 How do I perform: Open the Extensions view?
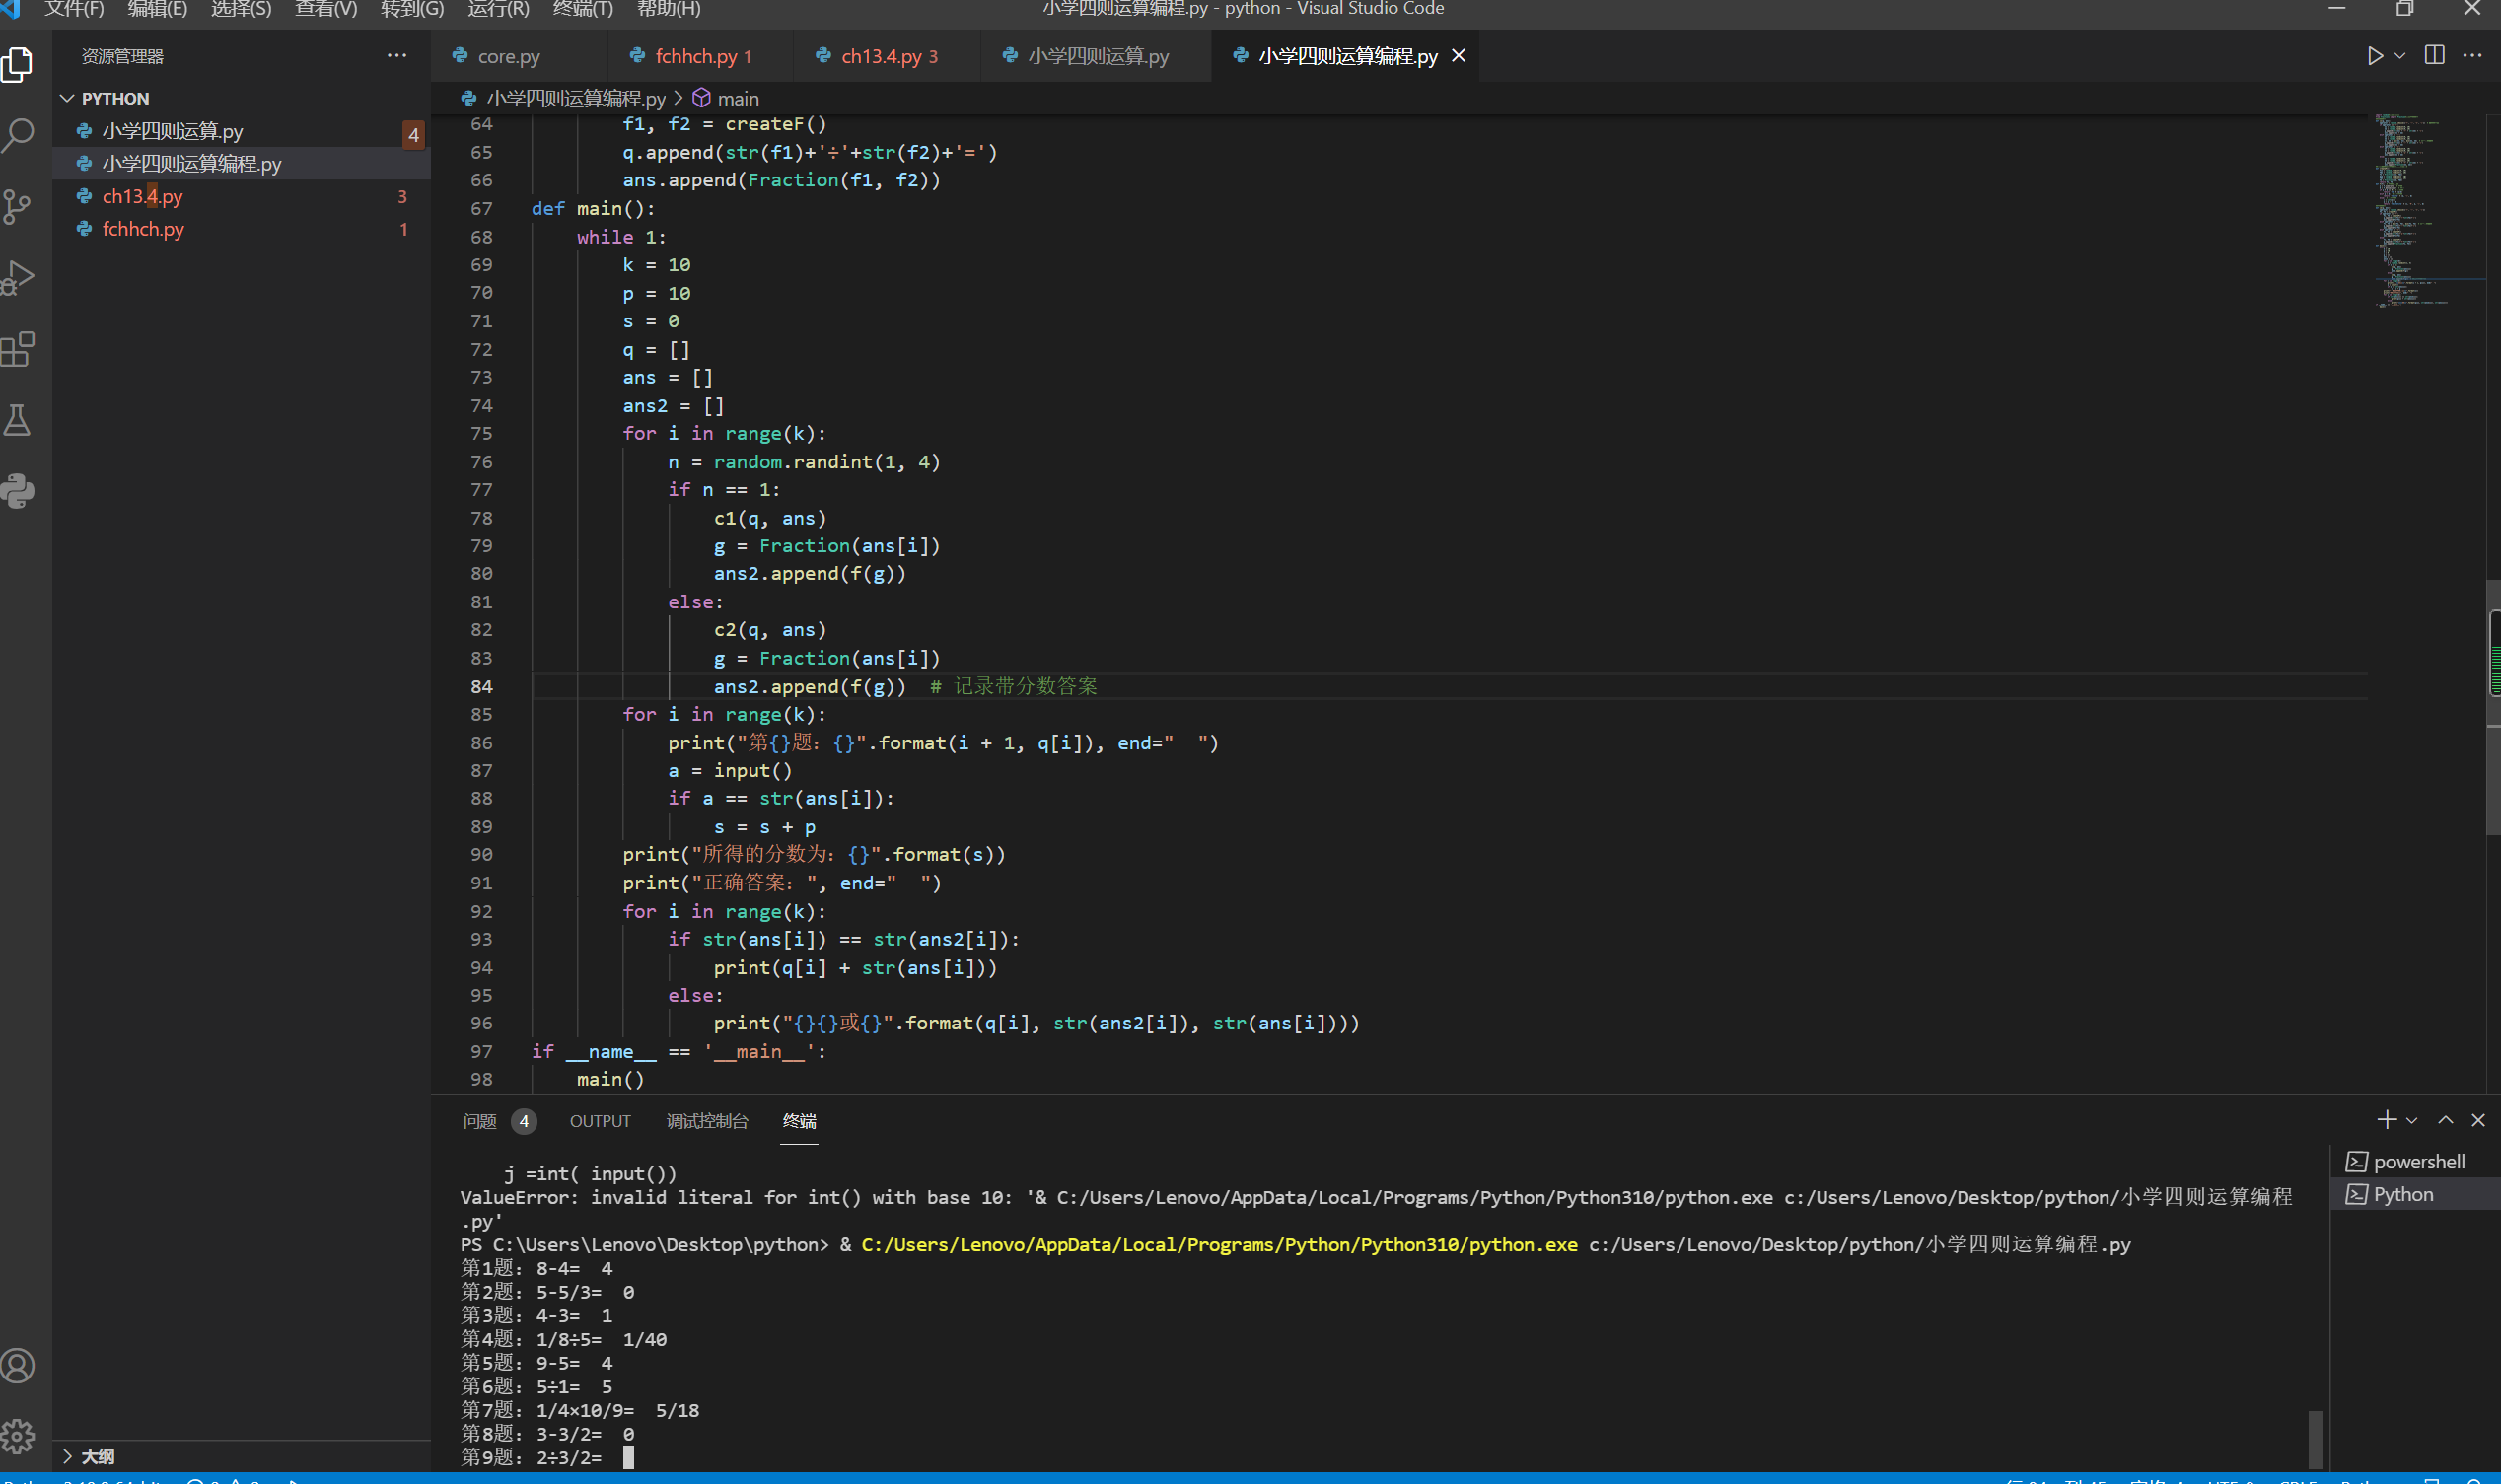pyautogui.click(x=18, y=349)
